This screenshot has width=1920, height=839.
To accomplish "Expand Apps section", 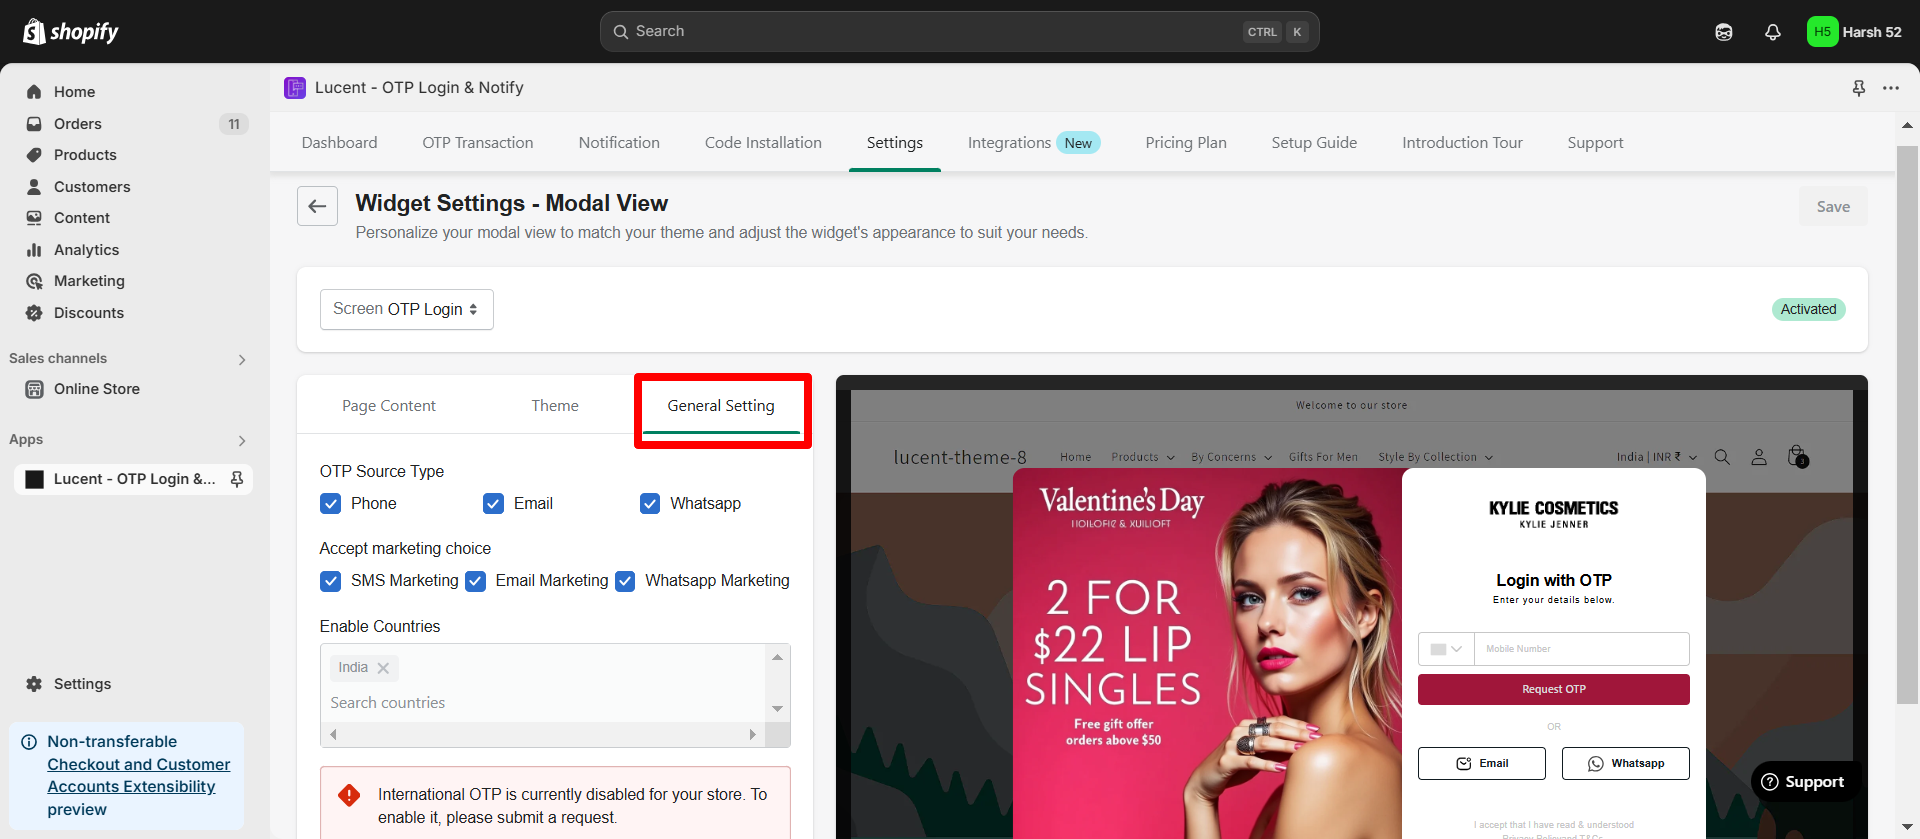I will pos(242,440).
